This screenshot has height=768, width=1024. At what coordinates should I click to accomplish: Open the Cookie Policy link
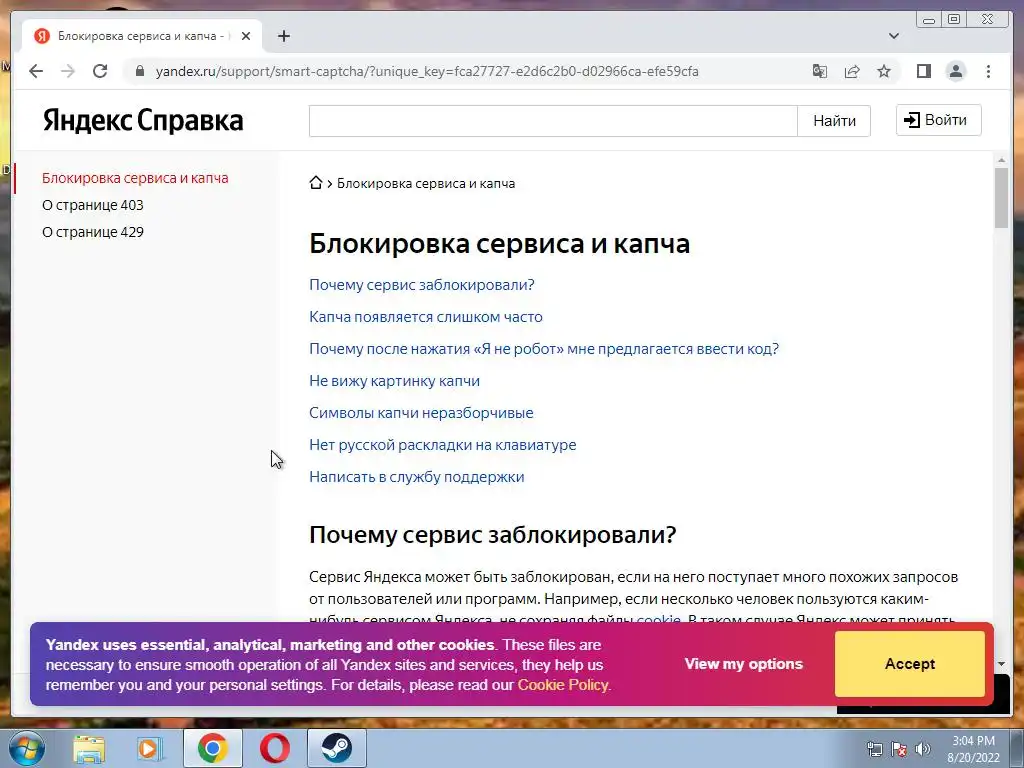(x=563, y=685)
